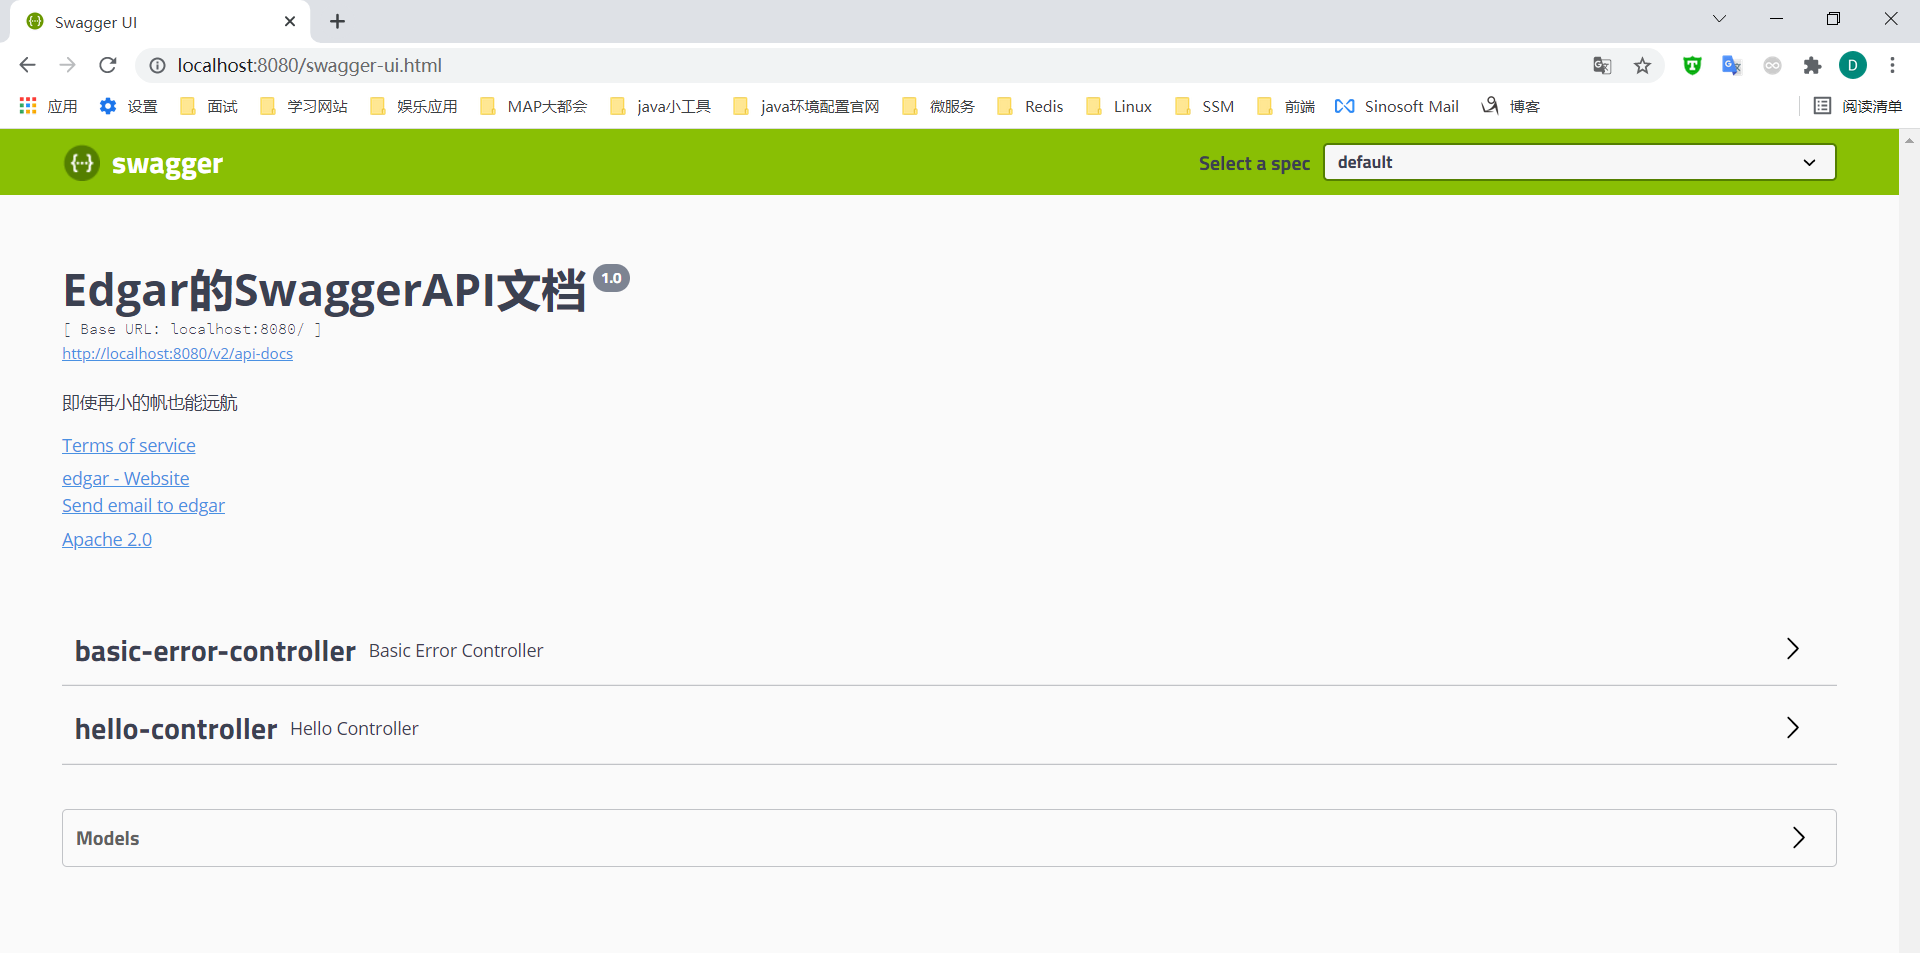Image resolution: width=1920 pixels, height=953 pixels.
Task: Open the Chrome three-dot menu
Action: tap(1892, 66)
